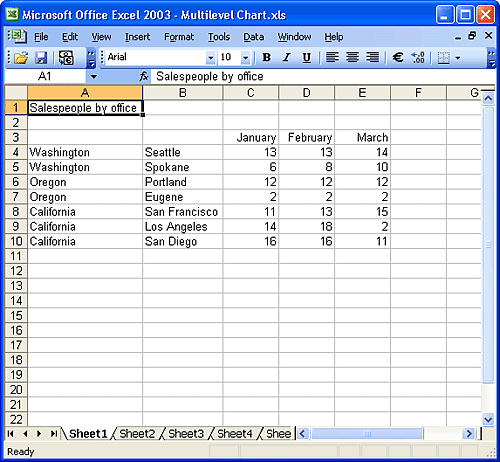This screenshot has width=500, height=462.
Task: Jump to last sheet tab arrow
Action: [53, 434]
